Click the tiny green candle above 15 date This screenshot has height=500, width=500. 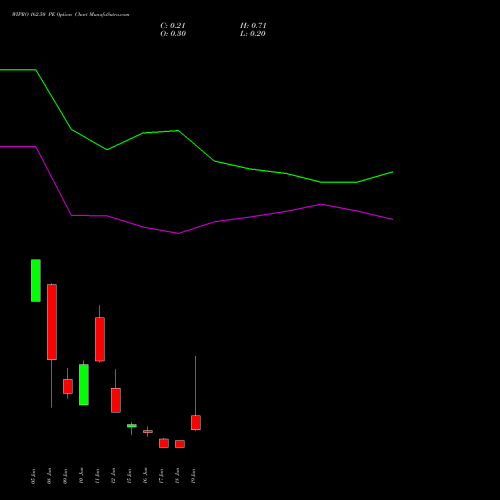[132, 426]
